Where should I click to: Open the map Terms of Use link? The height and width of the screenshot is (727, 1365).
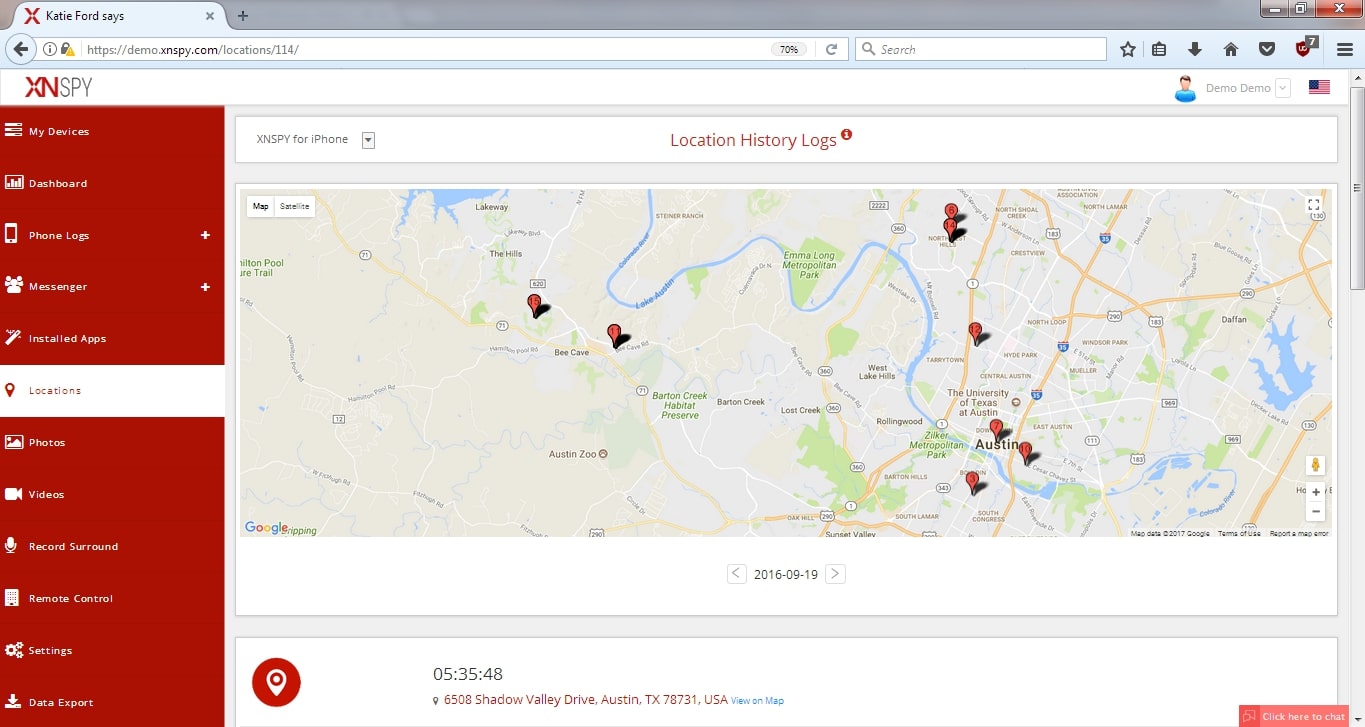(x=1239, y=534)
